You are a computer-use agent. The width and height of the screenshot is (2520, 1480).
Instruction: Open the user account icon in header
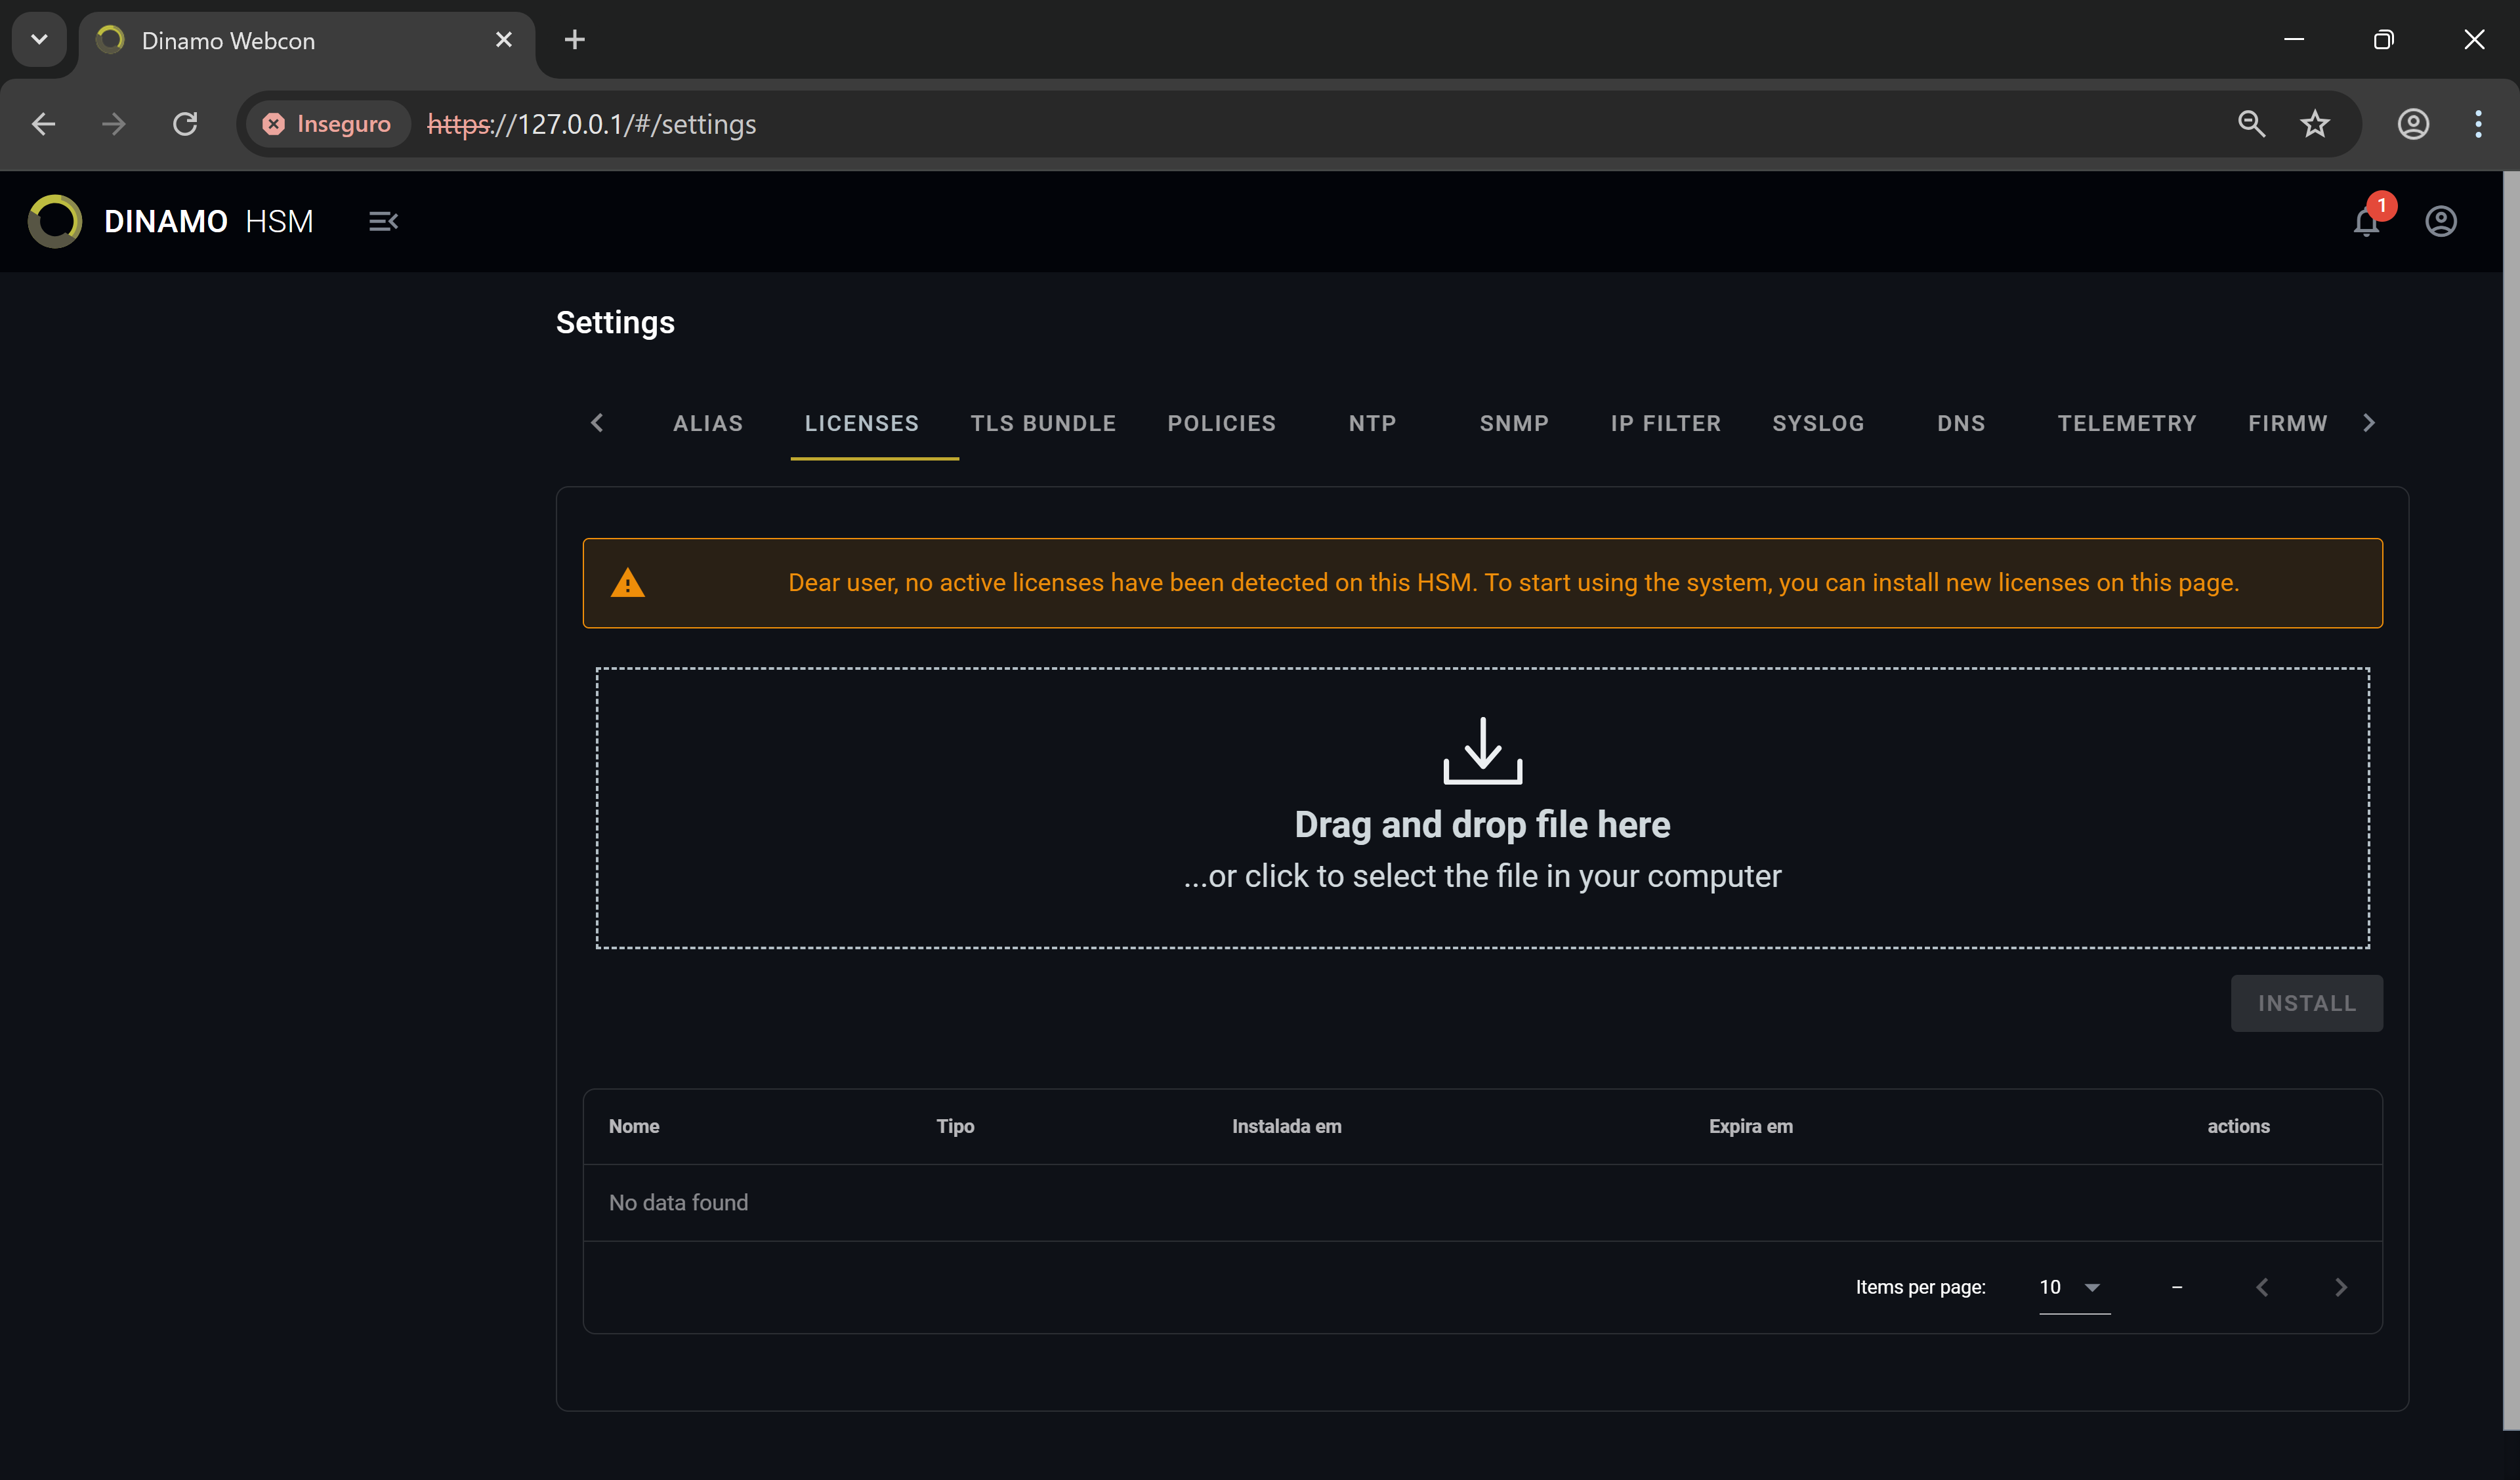(x=2440, y=221)
